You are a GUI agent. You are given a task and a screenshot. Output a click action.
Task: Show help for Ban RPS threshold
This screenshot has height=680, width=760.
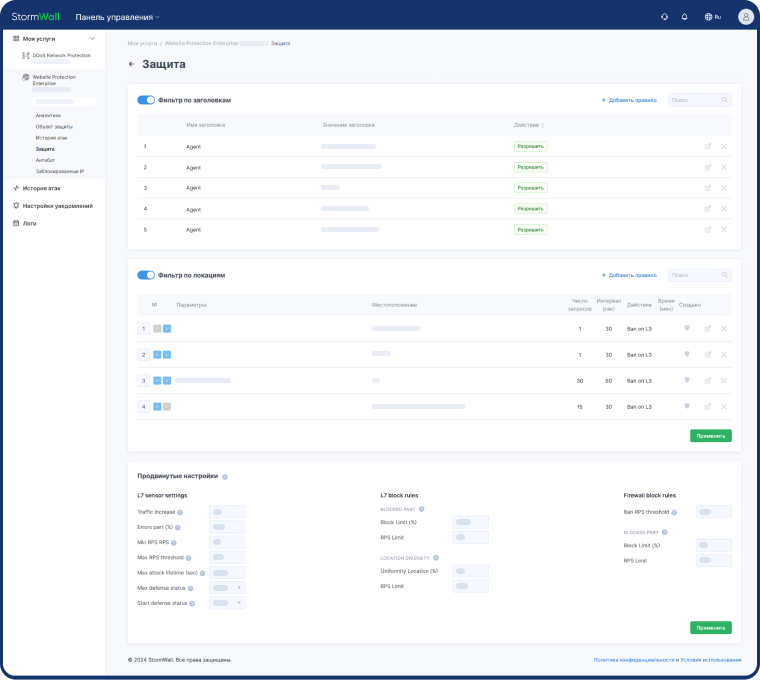(x=674, y=512)
